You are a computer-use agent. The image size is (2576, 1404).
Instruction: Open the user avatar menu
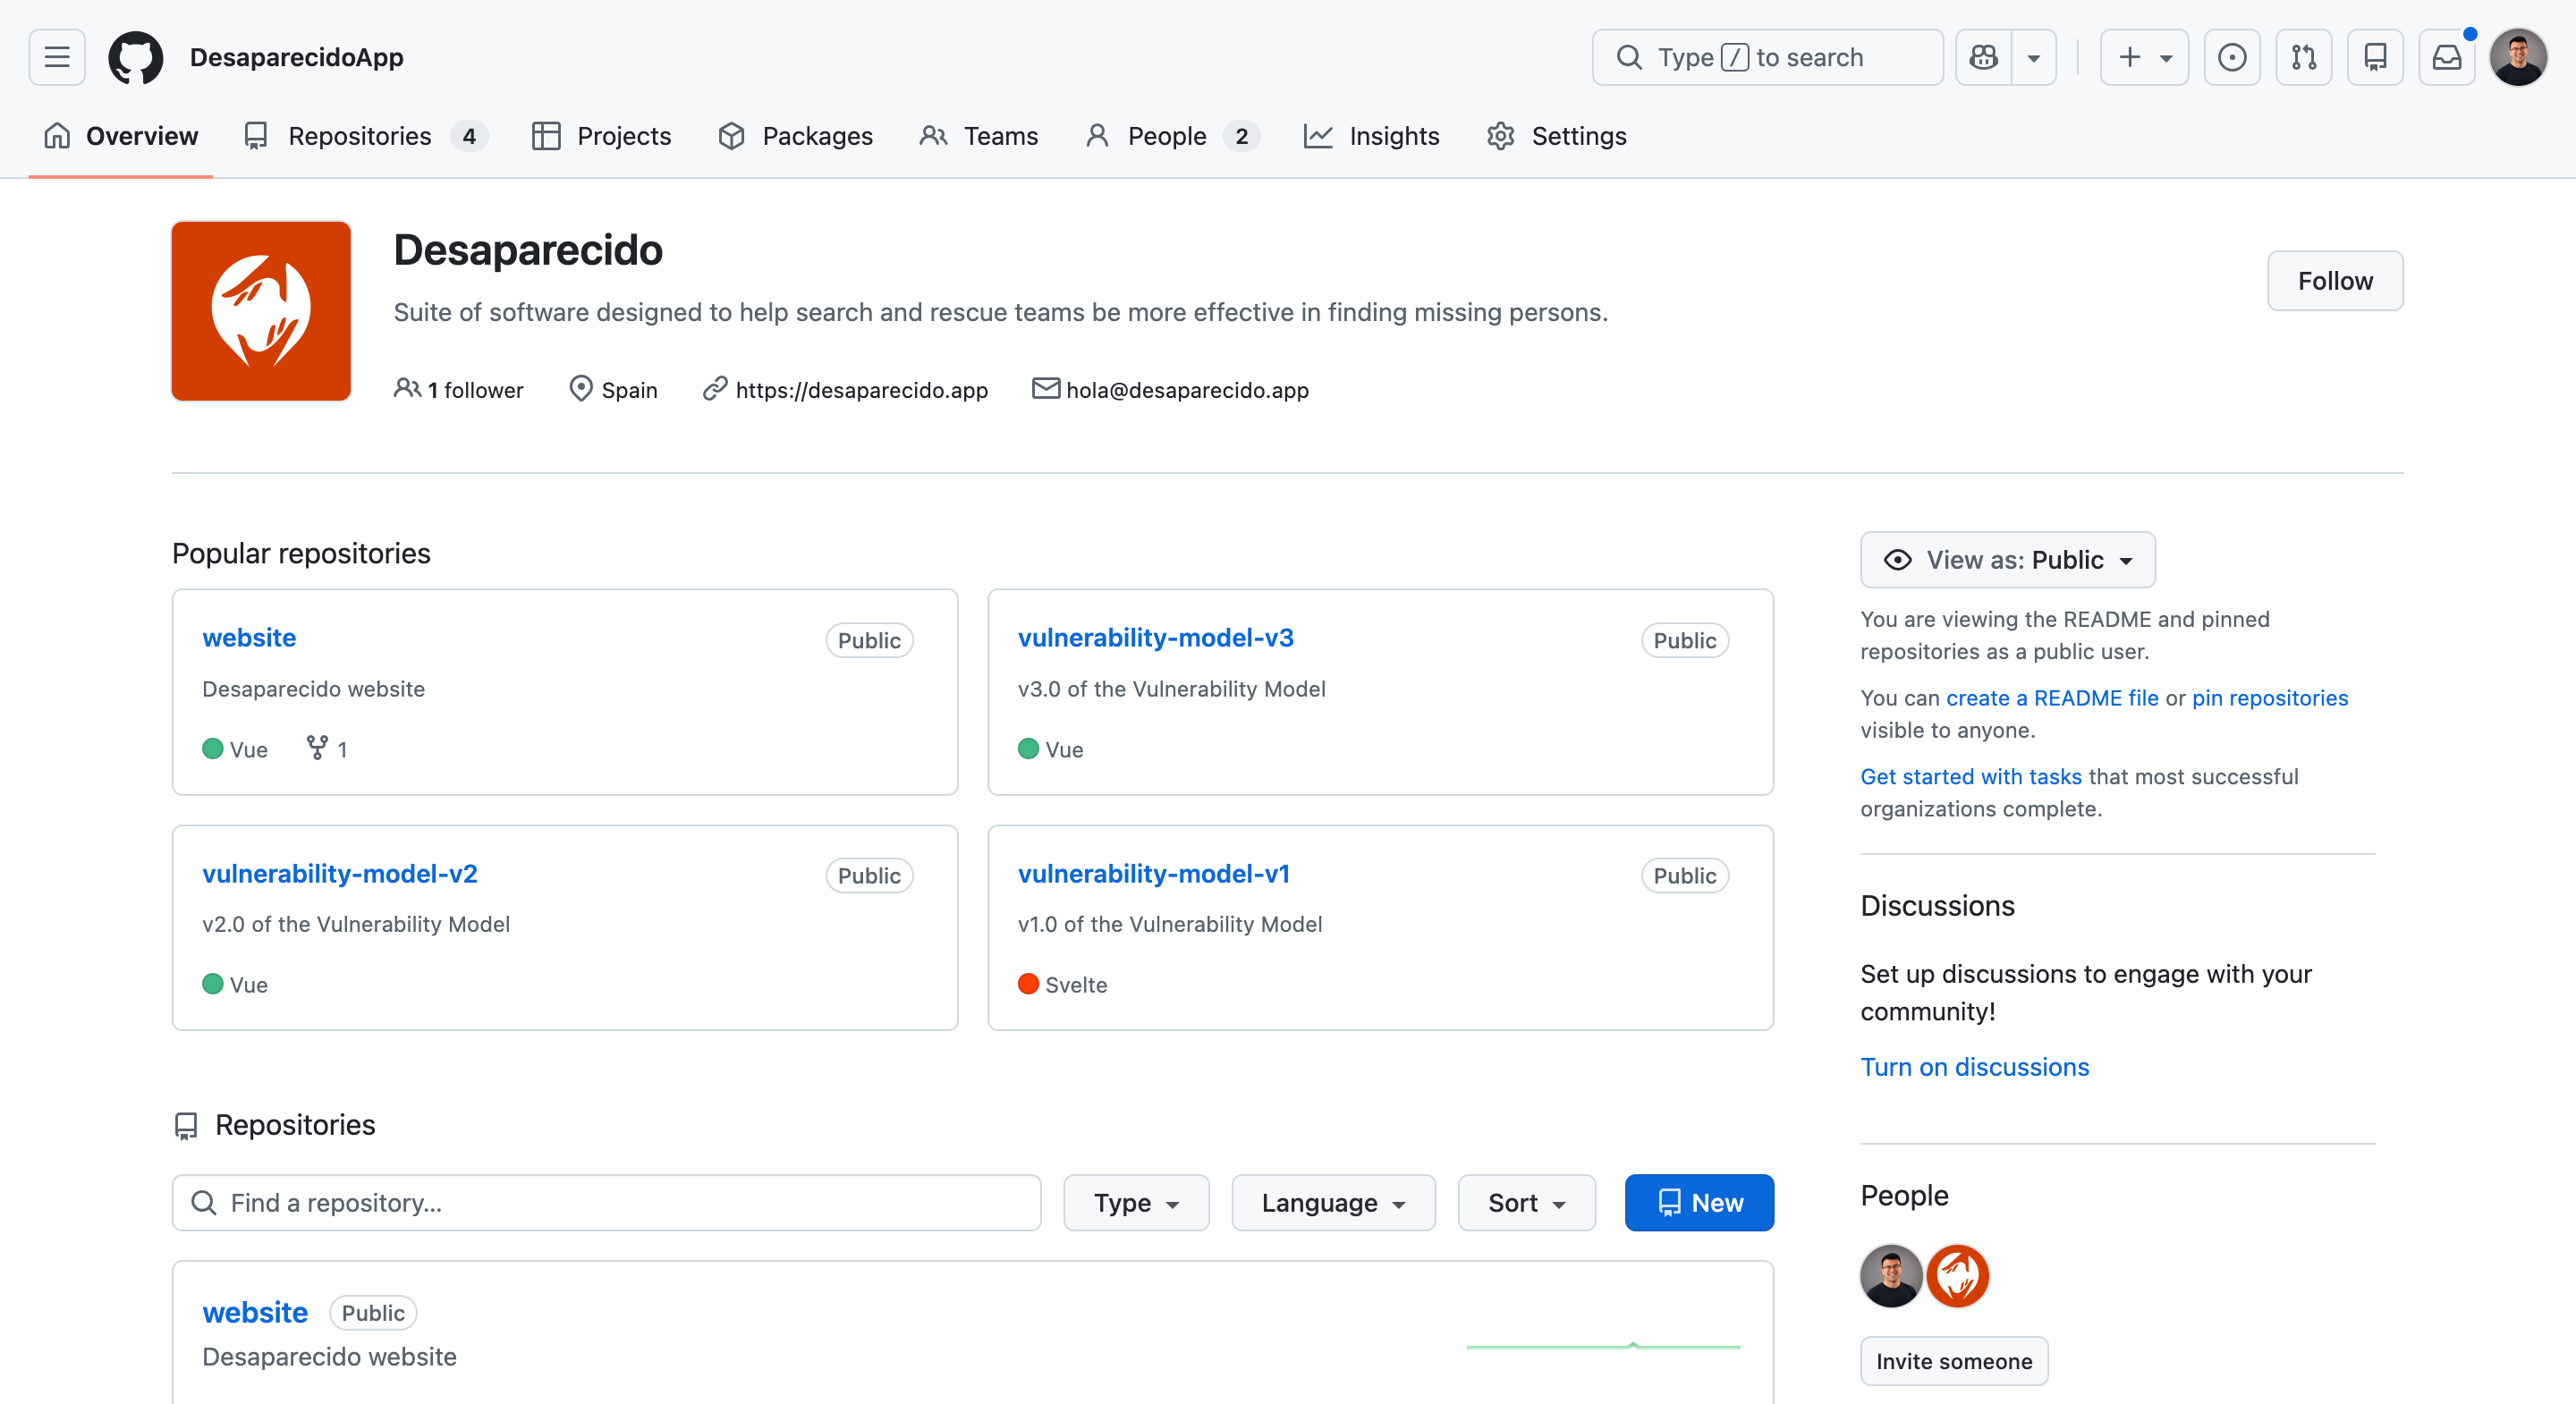(x=2518, y=57)
